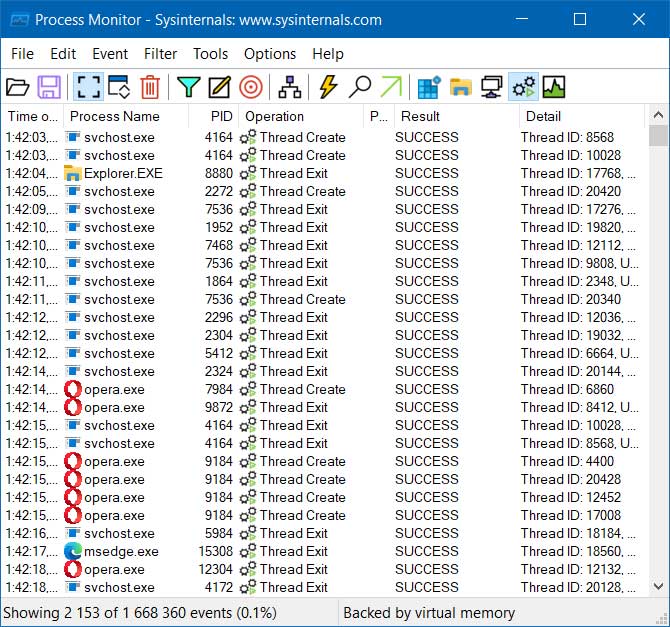Select svchost.exe row with PID 4172

click(x=323, y=587)
